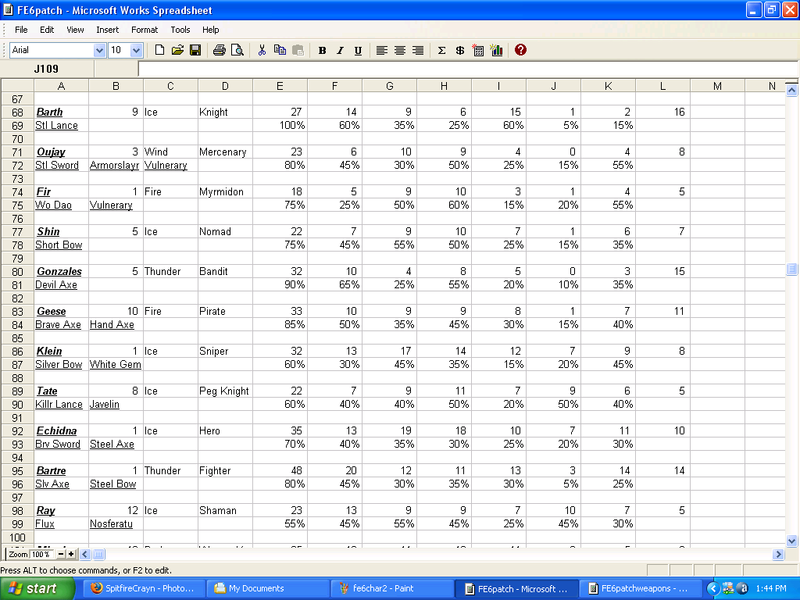Create a new chart with the chart icon
The width and height of the screenshot is (800, 600).
coord(496,50)
